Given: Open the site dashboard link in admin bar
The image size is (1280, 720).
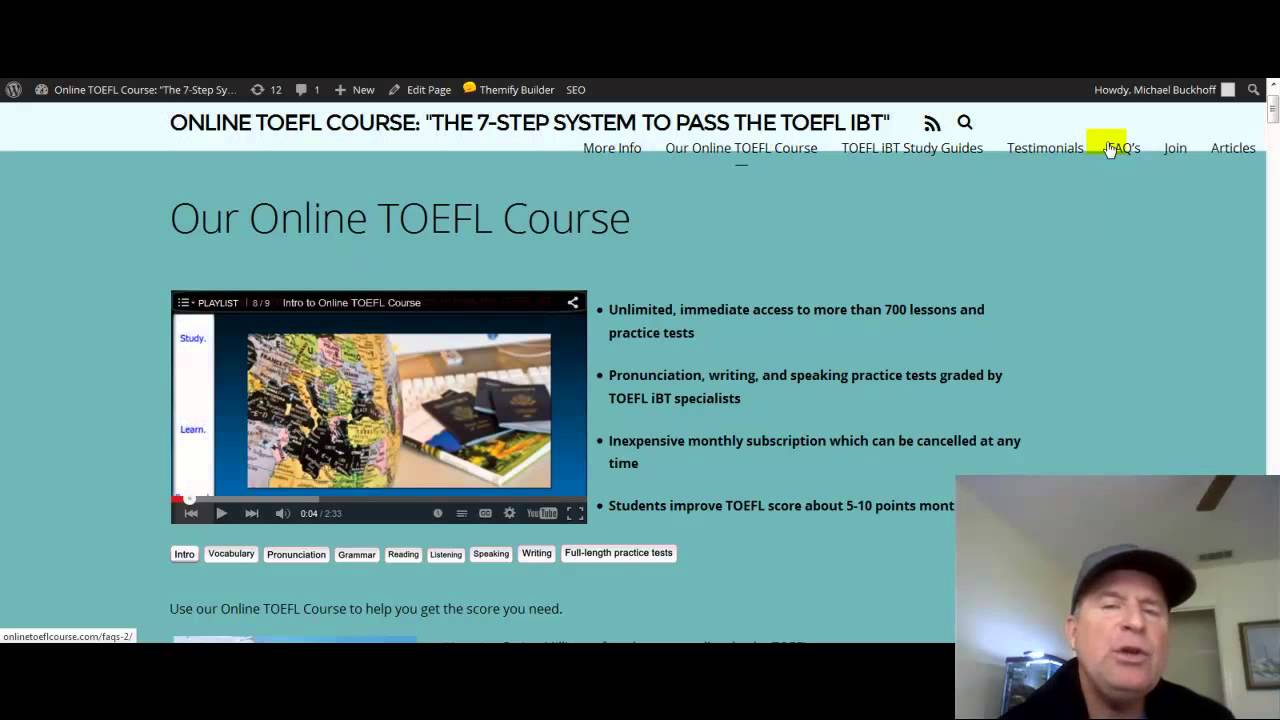Looking at the screenshot, I should (135, 90).
